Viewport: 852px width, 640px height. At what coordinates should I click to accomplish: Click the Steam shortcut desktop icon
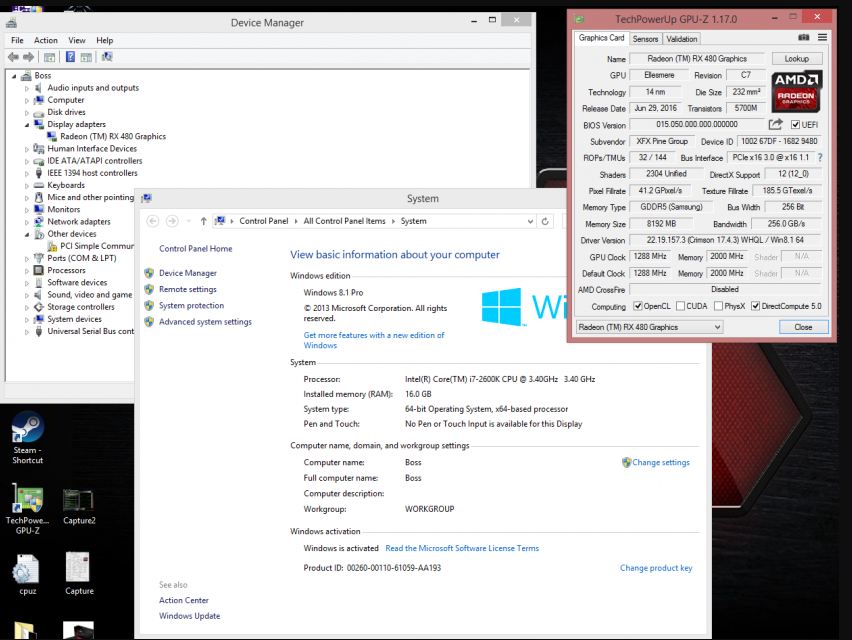pos(28,437)
